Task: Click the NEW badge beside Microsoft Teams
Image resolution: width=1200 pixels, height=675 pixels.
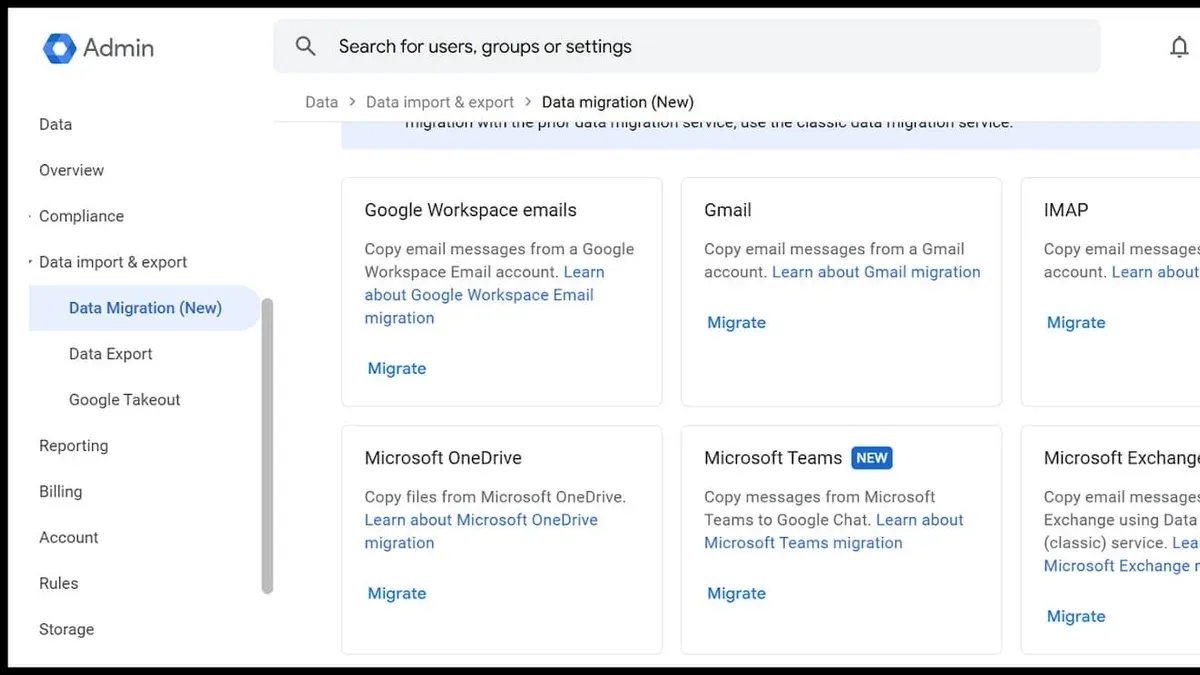Action: coord(872,458)
